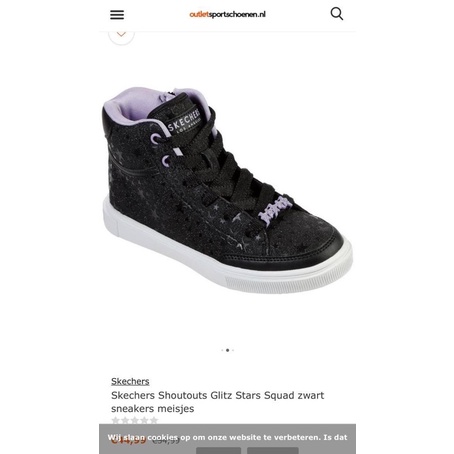Rate the product with the fifth star

(154, 421)
